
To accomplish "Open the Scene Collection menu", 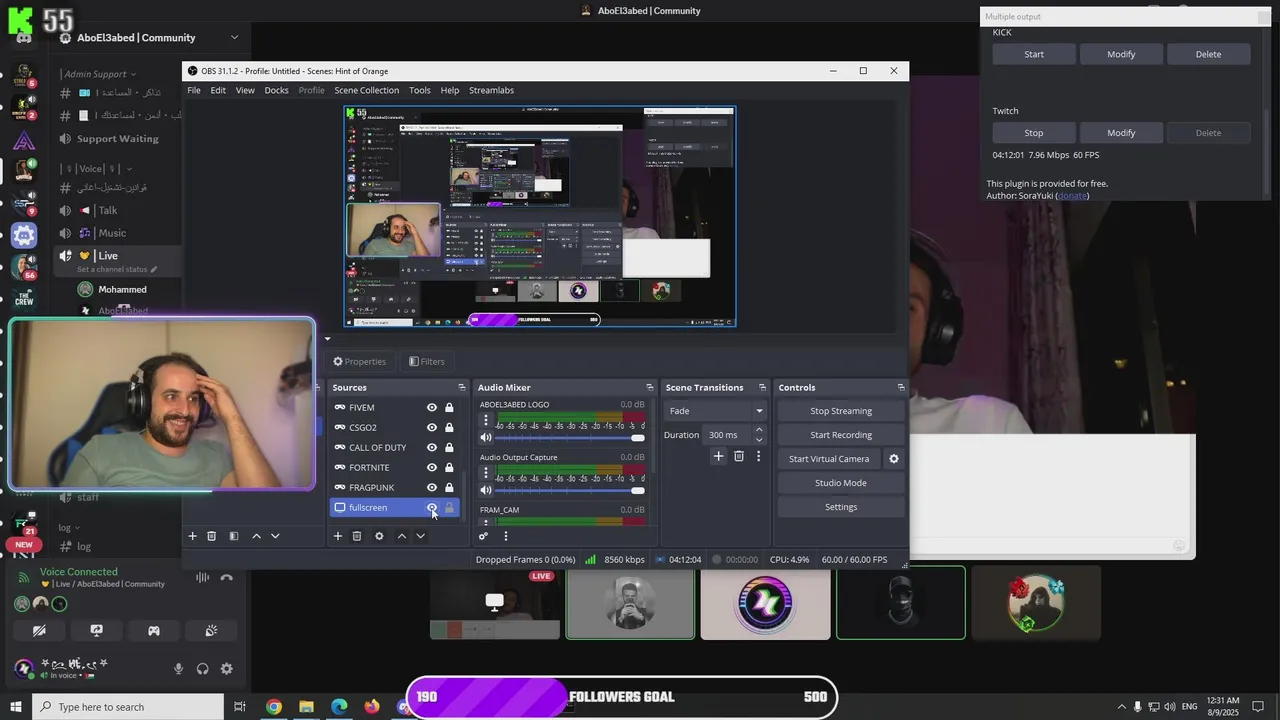I will click(x=366, y=90).
